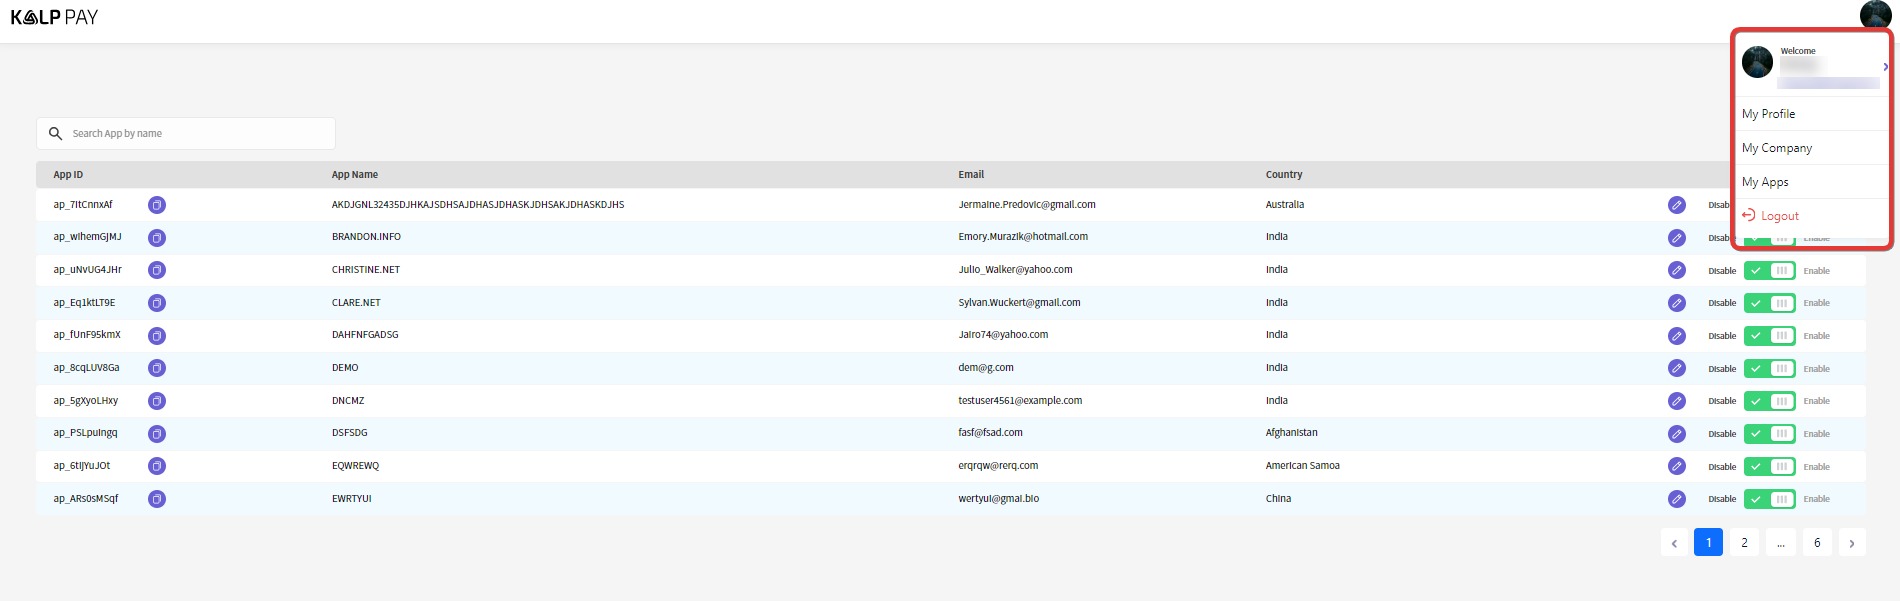Switch the EQWREWQ app status toggle
Image resolution: width=1900 pixels, height=601 pixels.
[1769, 467]
